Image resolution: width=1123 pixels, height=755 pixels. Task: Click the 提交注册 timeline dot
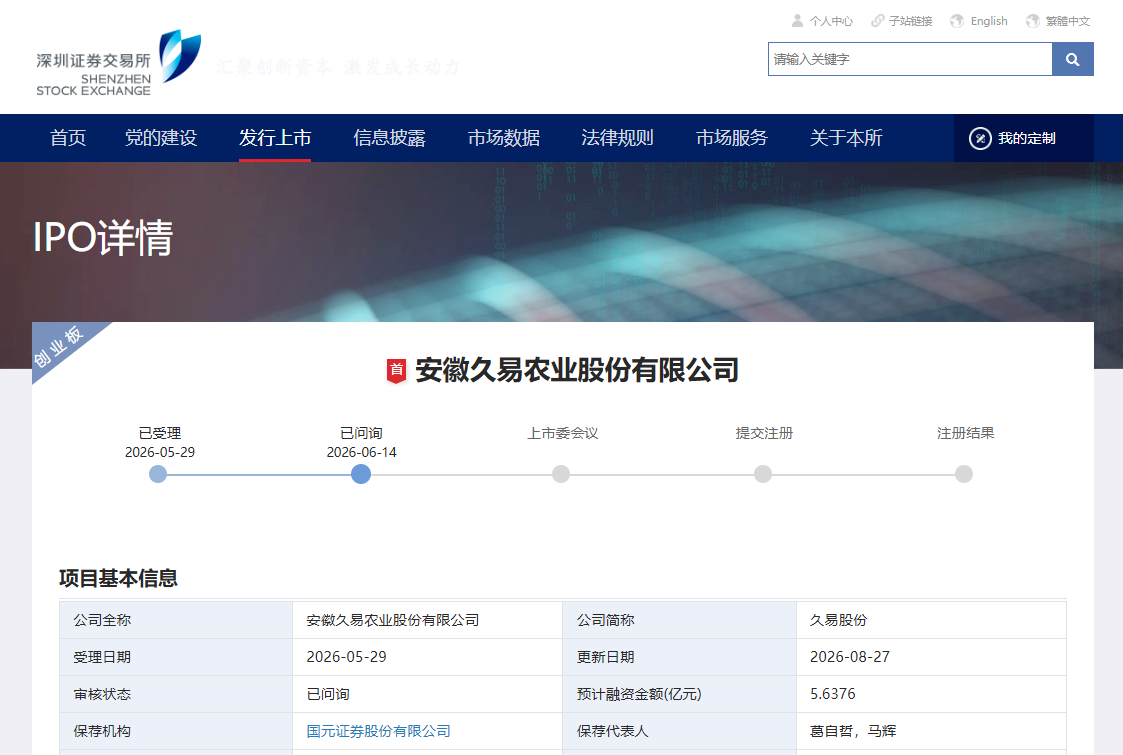(763, 474)
